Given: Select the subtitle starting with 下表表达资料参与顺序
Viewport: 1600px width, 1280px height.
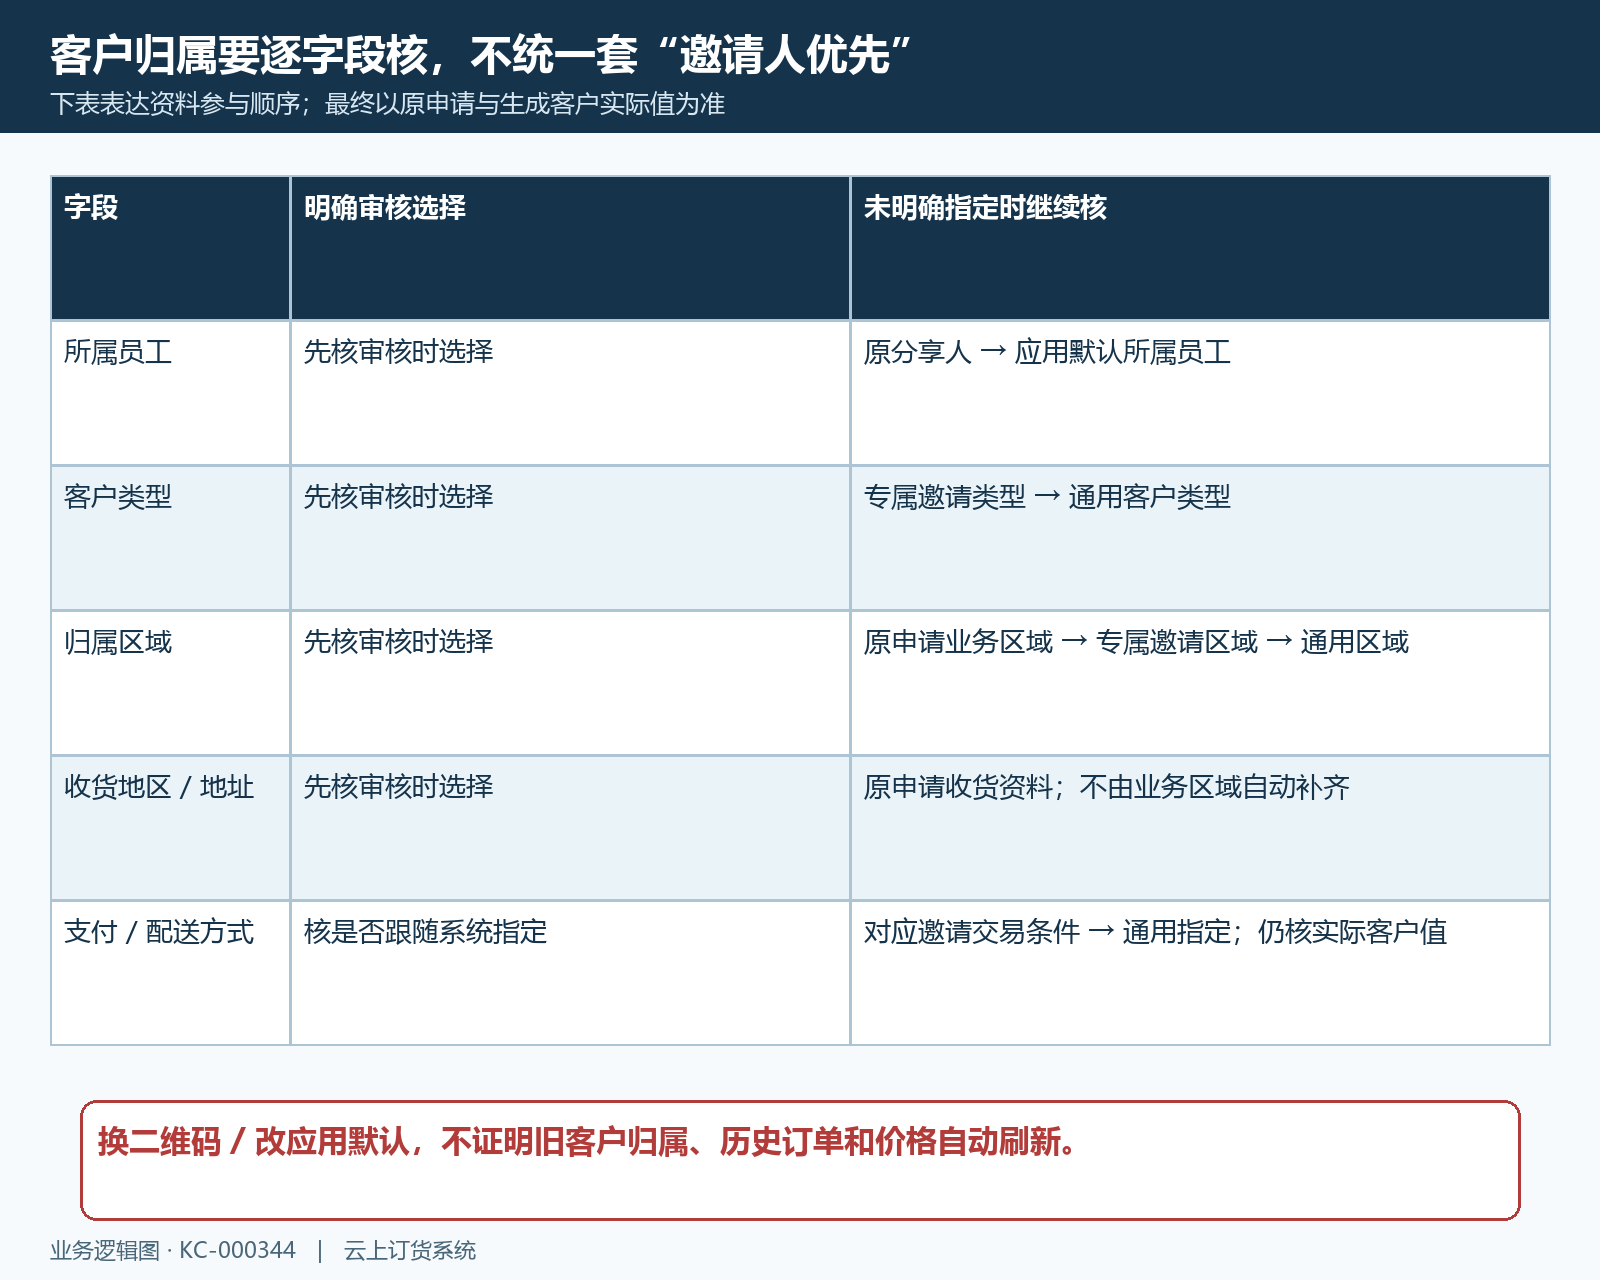Looking at the screenshot, I should coord(388,104).
